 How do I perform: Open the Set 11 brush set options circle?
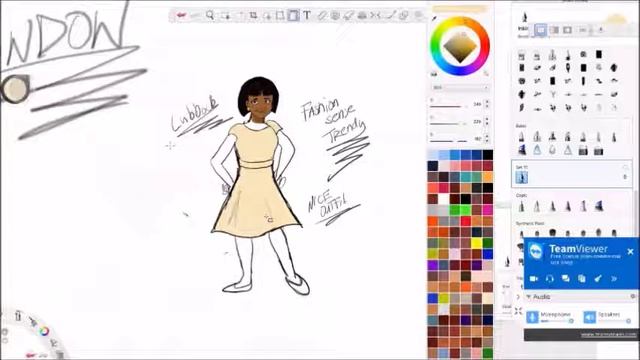[625, 167]
